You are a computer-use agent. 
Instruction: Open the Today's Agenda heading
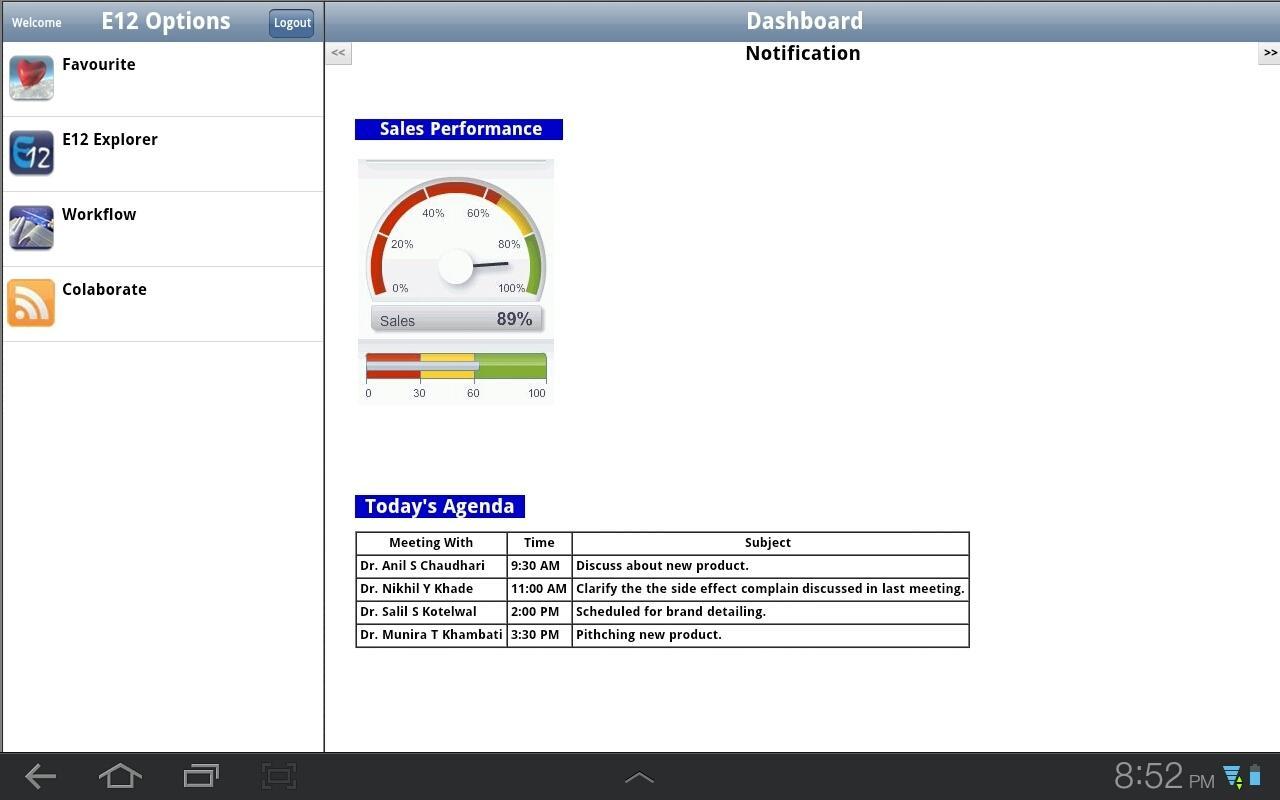tap(440, 506)
